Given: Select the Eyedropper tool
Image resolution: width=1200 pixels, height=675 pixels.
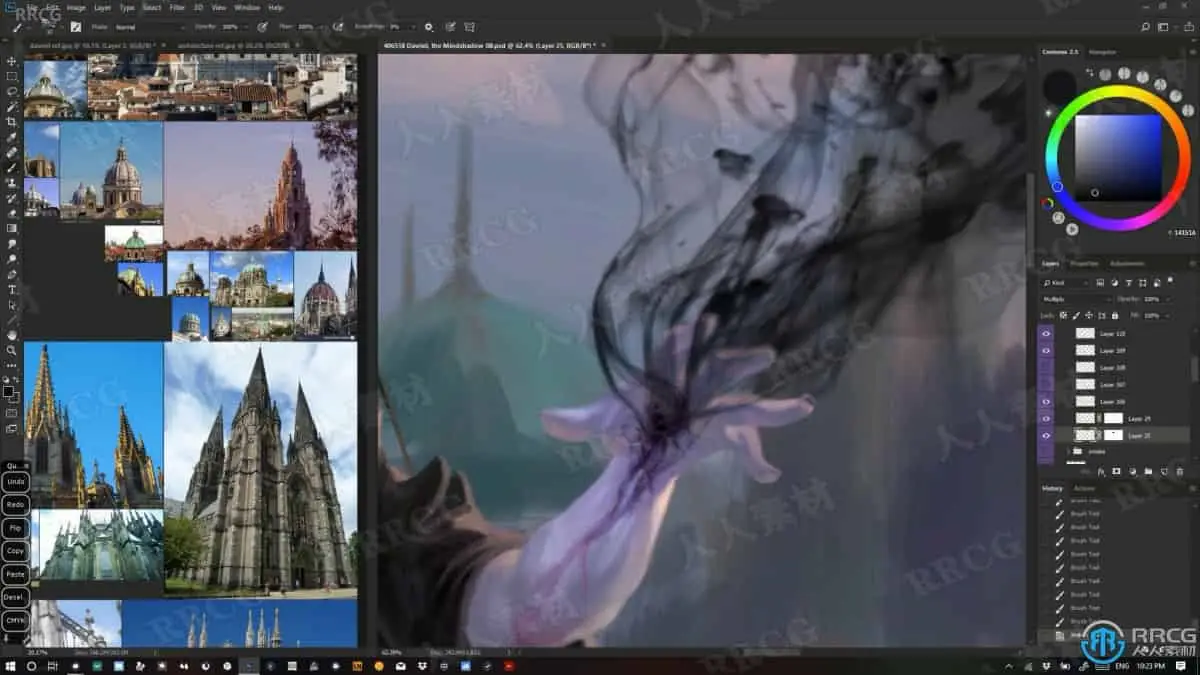Looking at the screenshot, I should click(12, 137).
